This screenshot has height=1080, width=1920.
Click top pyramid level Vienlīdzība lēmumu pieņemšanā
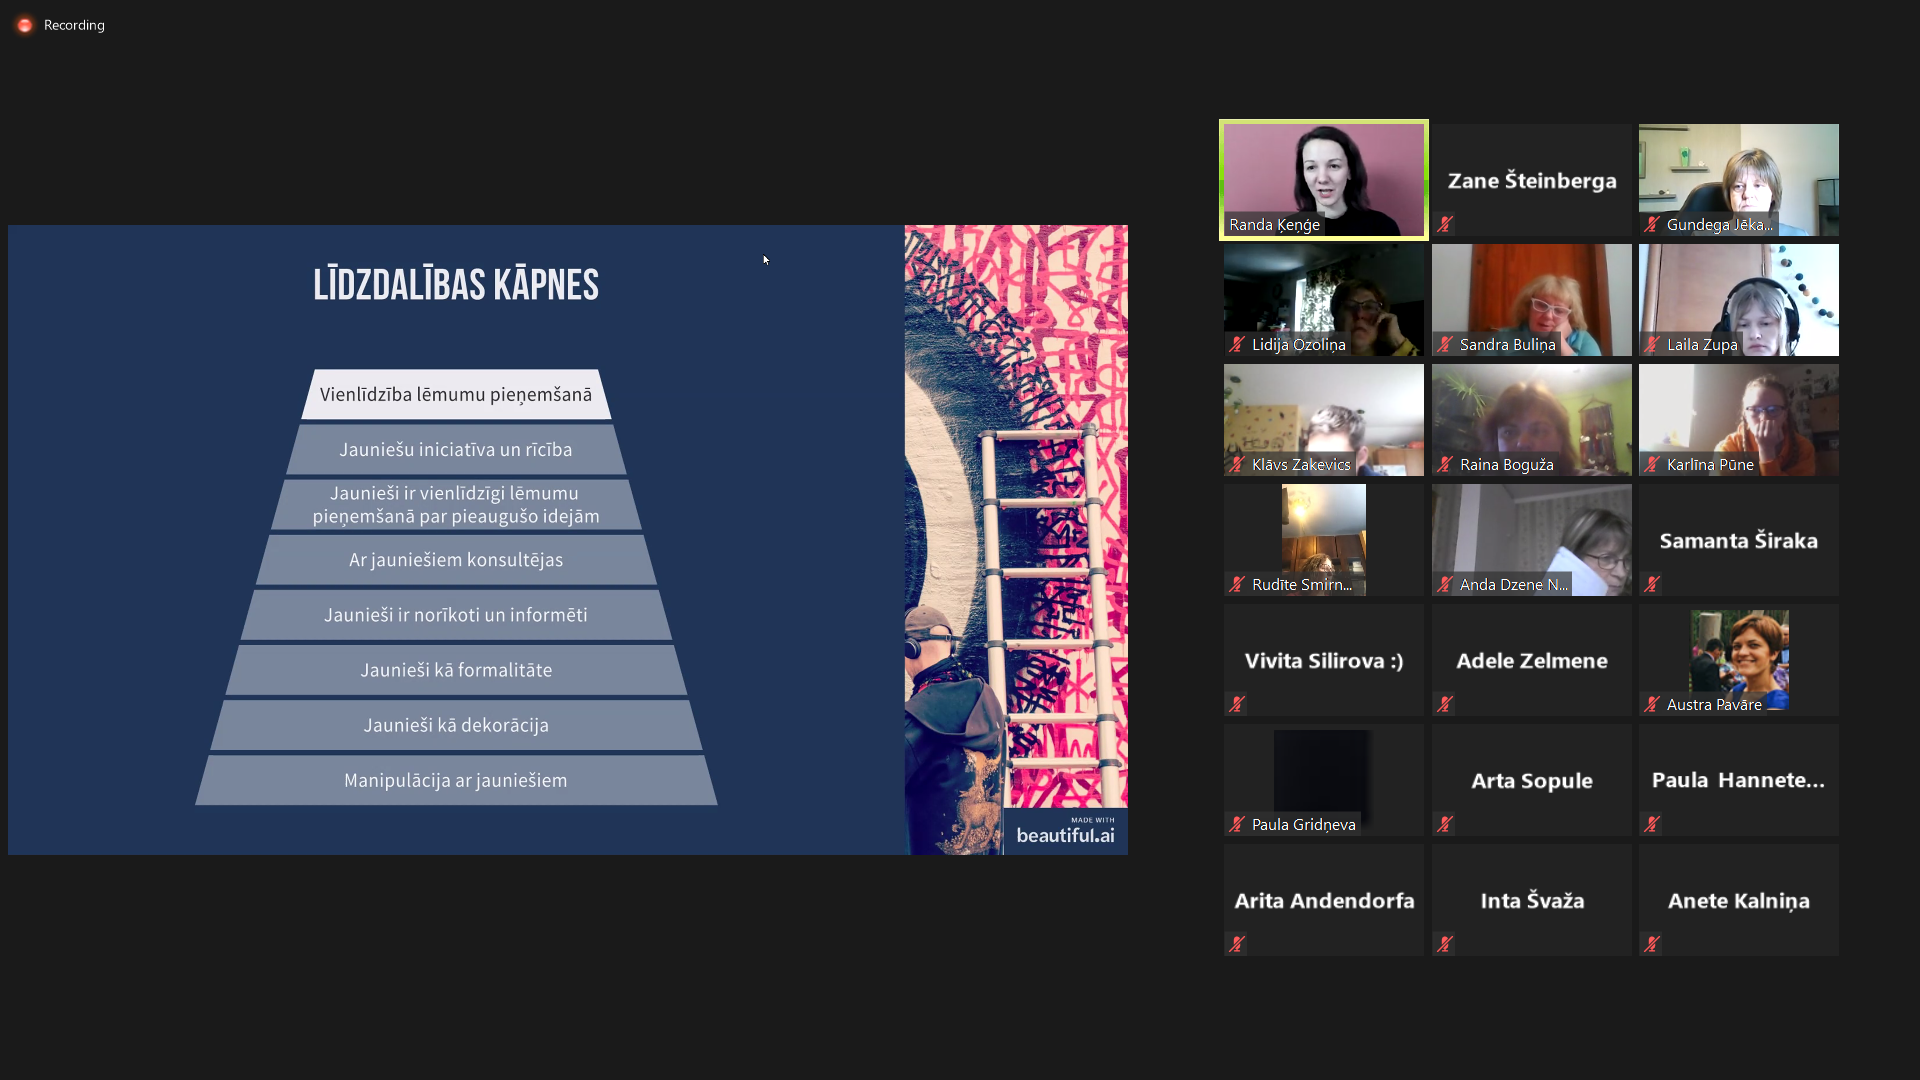pyautogui.click(x=456, y=395)
